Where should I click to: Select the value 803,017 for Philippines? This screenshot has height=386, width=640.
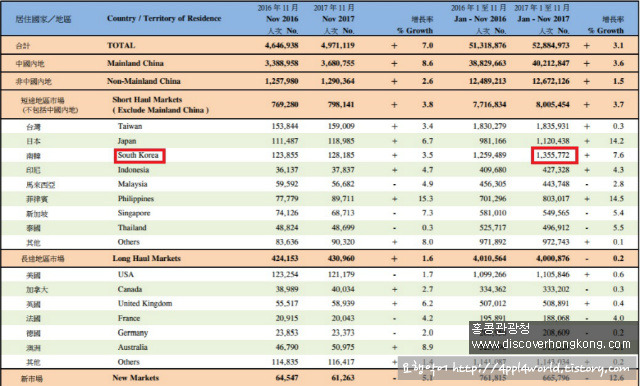click(556, 199)
